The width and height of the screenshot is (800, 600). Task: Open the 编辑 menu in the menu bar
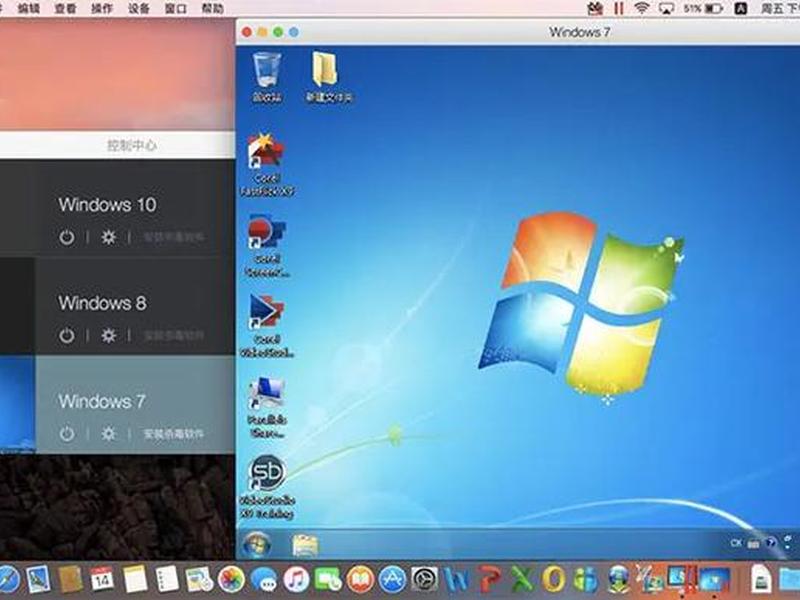[29, 8]
